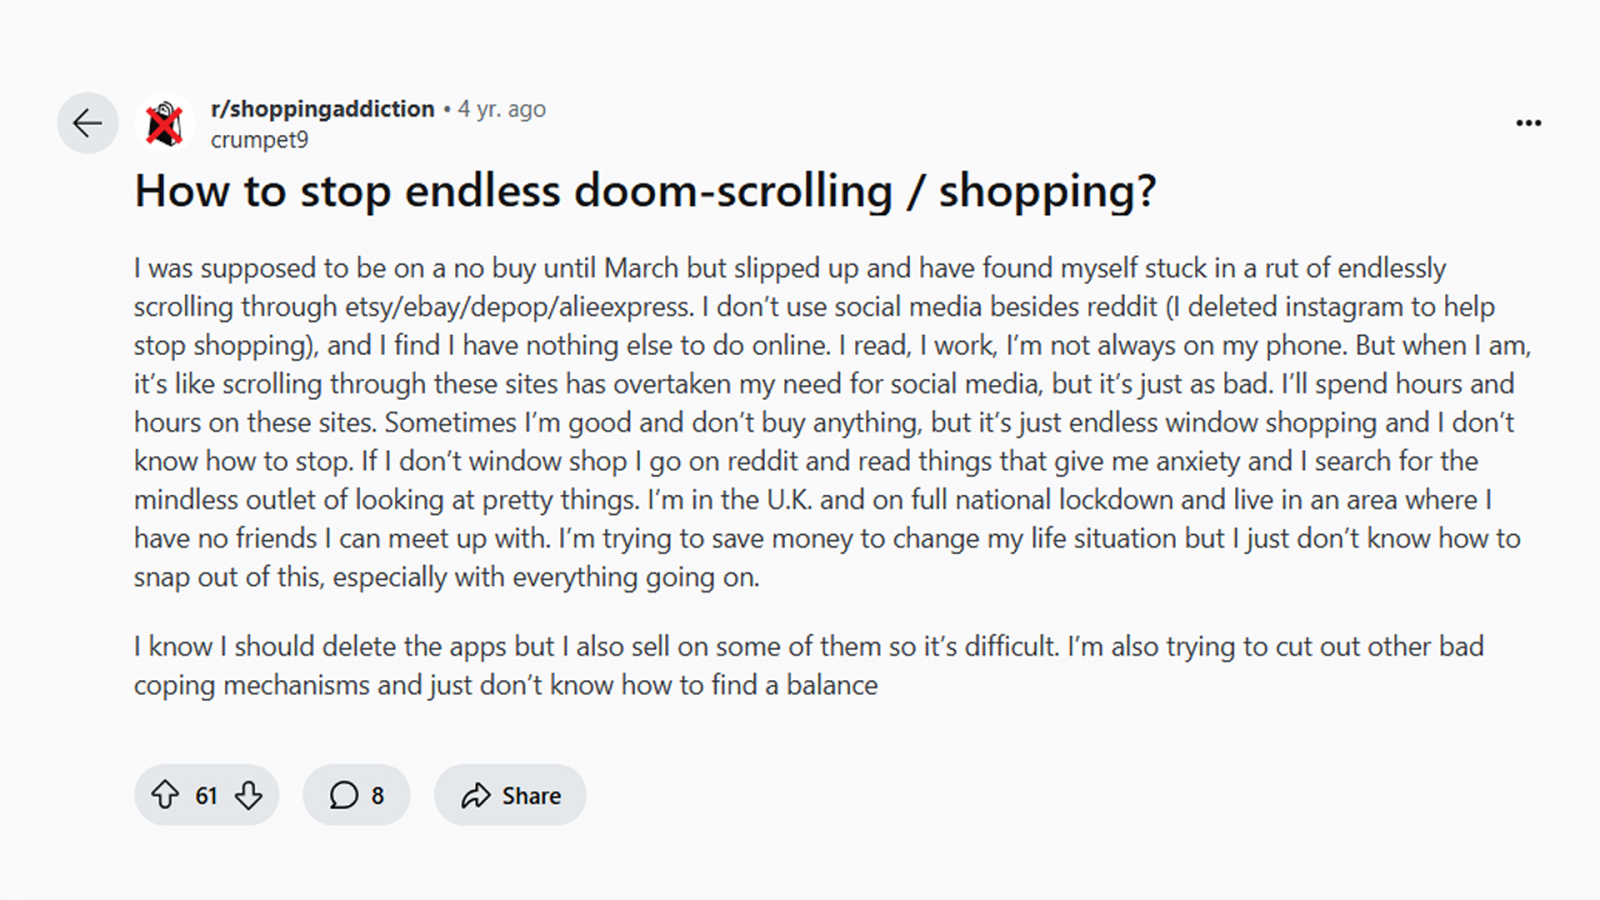Click the word "March" in the post
The height and width of the screenshot is (900, 1600).
641,268
